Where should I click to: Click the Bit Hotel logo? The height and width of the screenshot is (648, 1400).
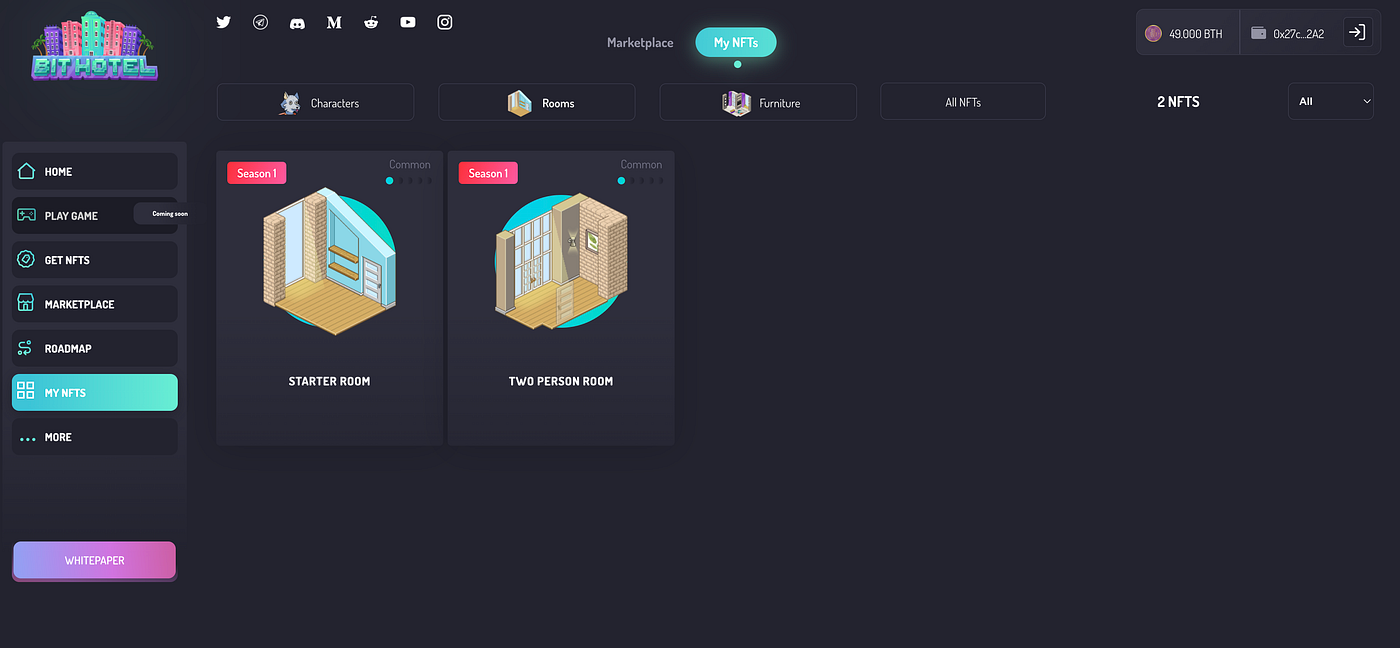tap(94, 45)
